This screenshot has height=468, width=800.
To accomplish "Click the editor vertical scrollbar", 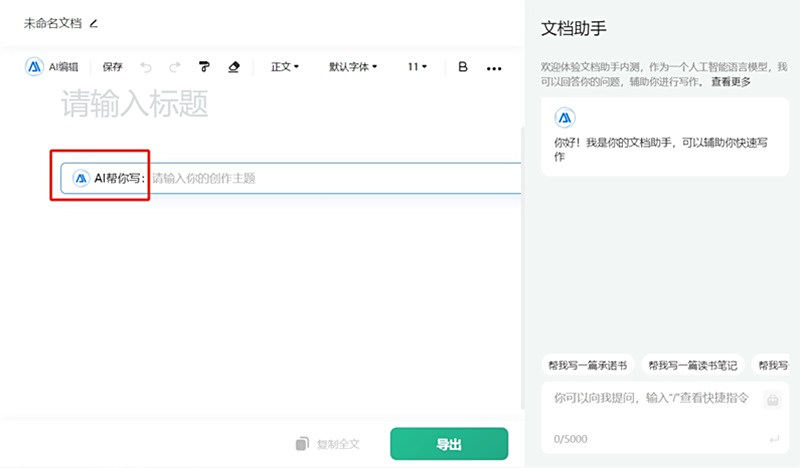I will (x=522, y=268).
